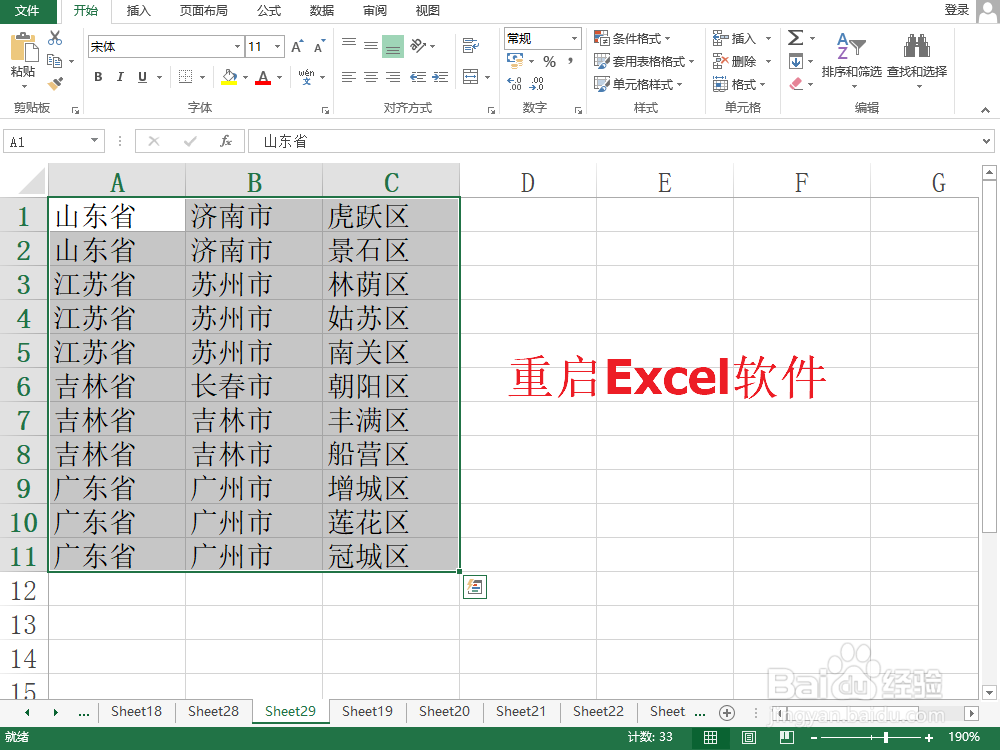Open Find and Select binoculars icon
Viewport: 1000px width, 750px height.
tap(916, 46)
